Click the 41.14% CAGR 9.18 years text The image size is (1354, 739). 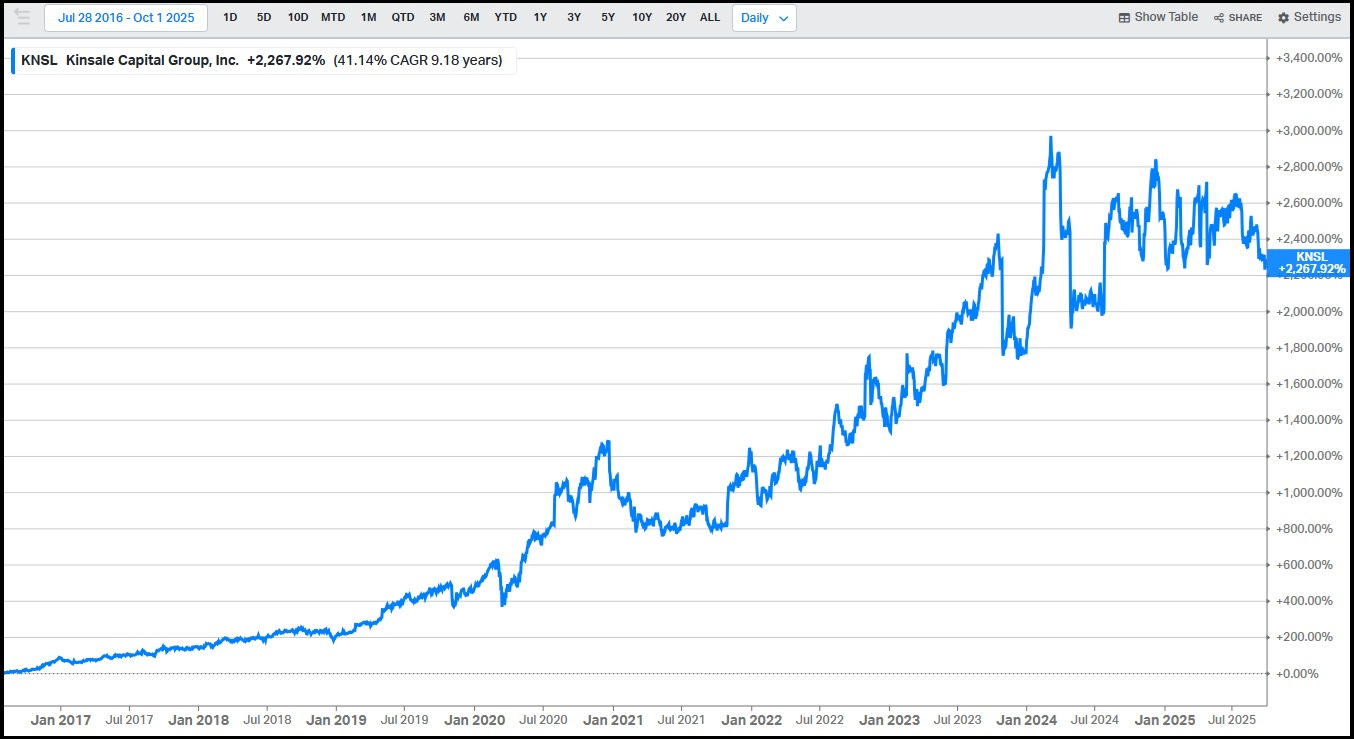418,60
